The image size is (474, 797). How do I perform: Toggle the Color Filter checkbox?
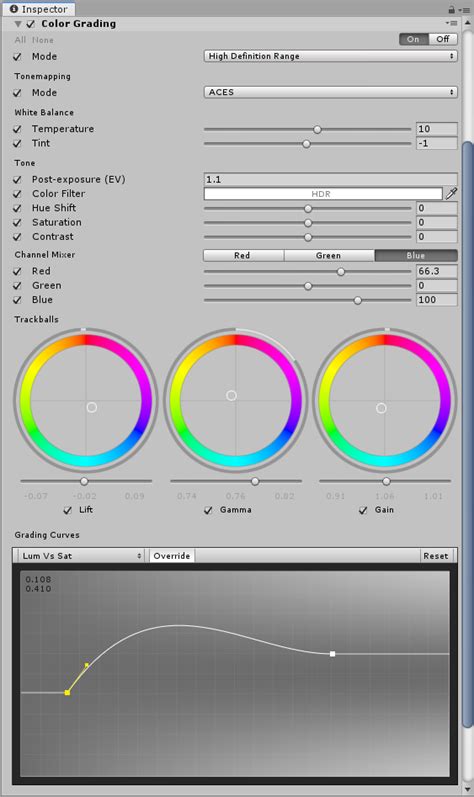pos(18,194)
